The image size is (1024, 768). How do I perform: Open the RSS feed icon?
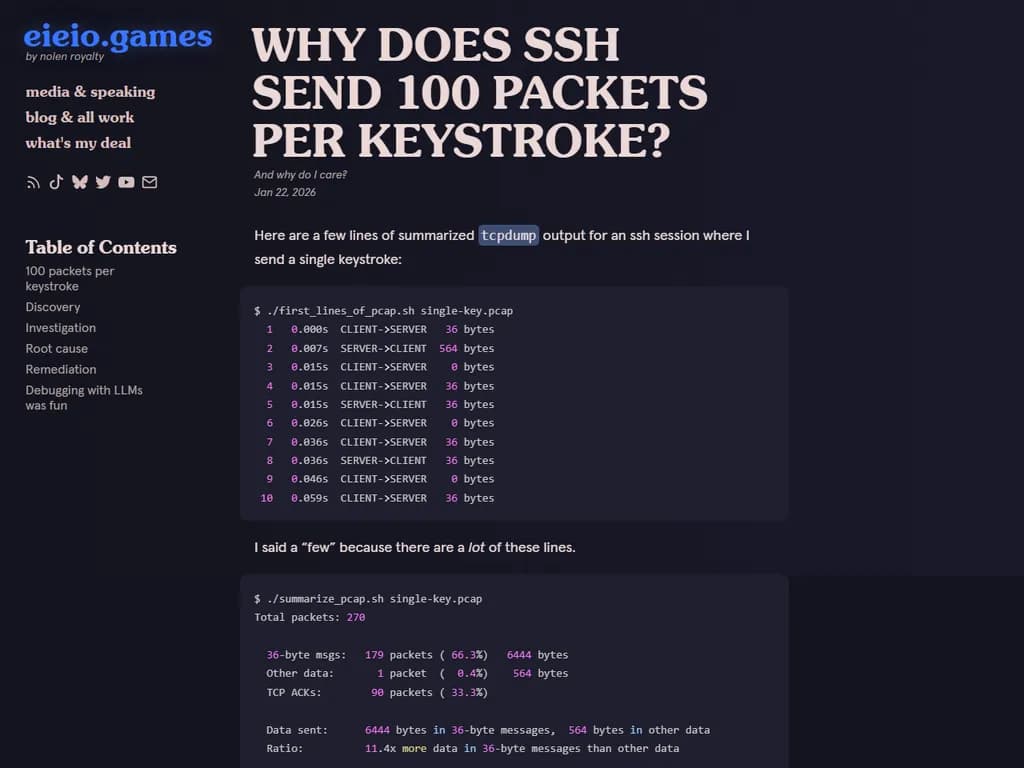tap(33, 182)
